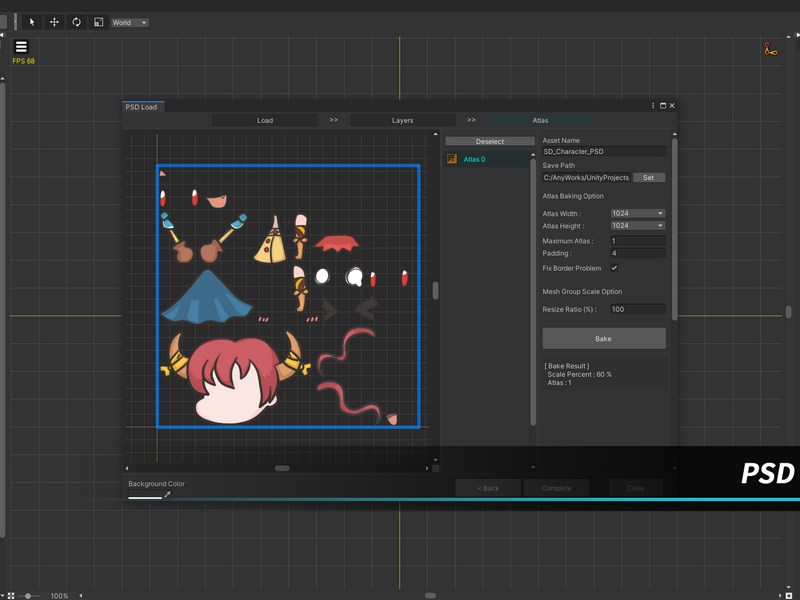
Task: Click the preview scroll-up arrow
Action: (x=435, y=134)
